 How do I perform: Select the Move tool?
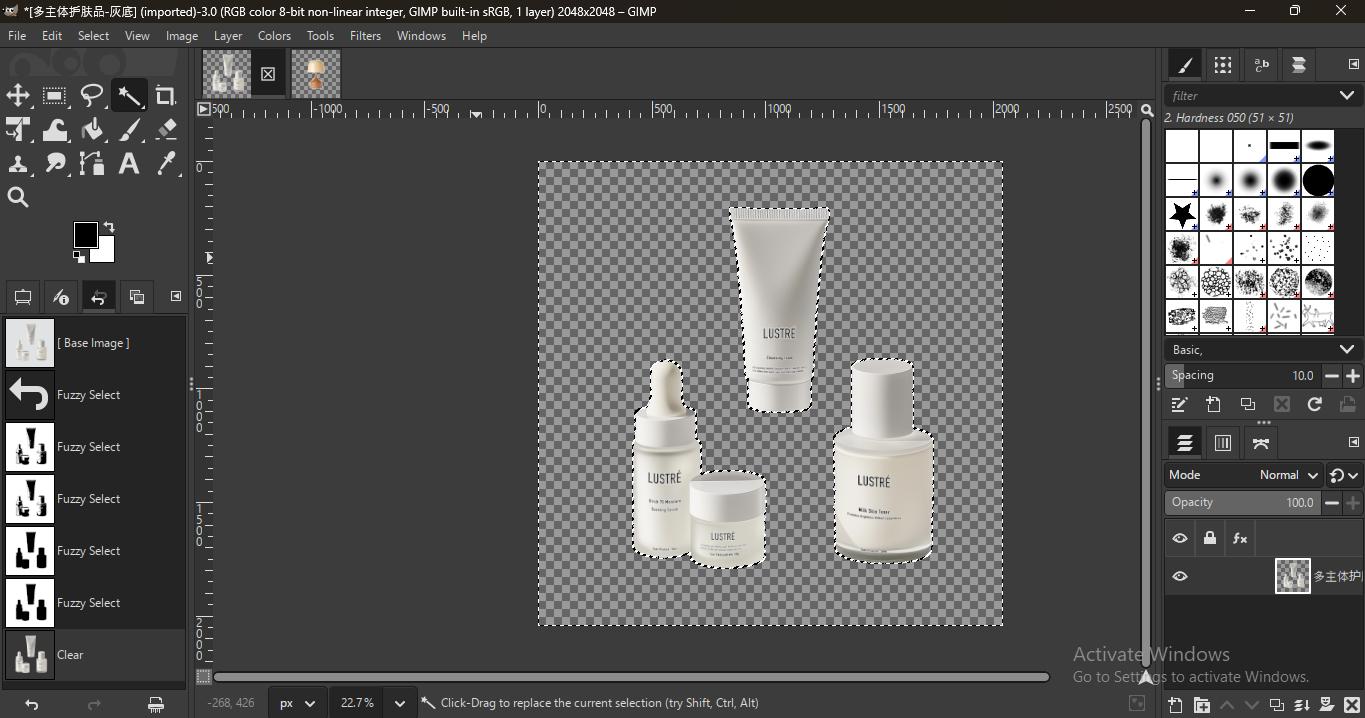18,96
